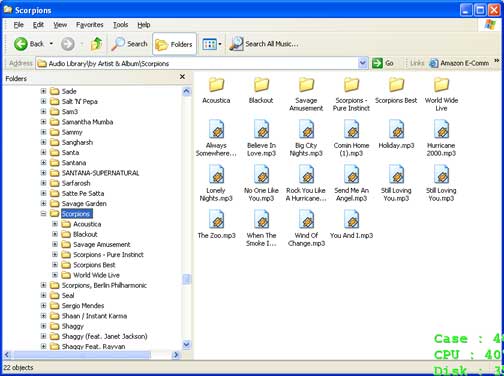Expand the Seal tree node
The height and width of the screenshot is (376, 504).
pos(43,295)
